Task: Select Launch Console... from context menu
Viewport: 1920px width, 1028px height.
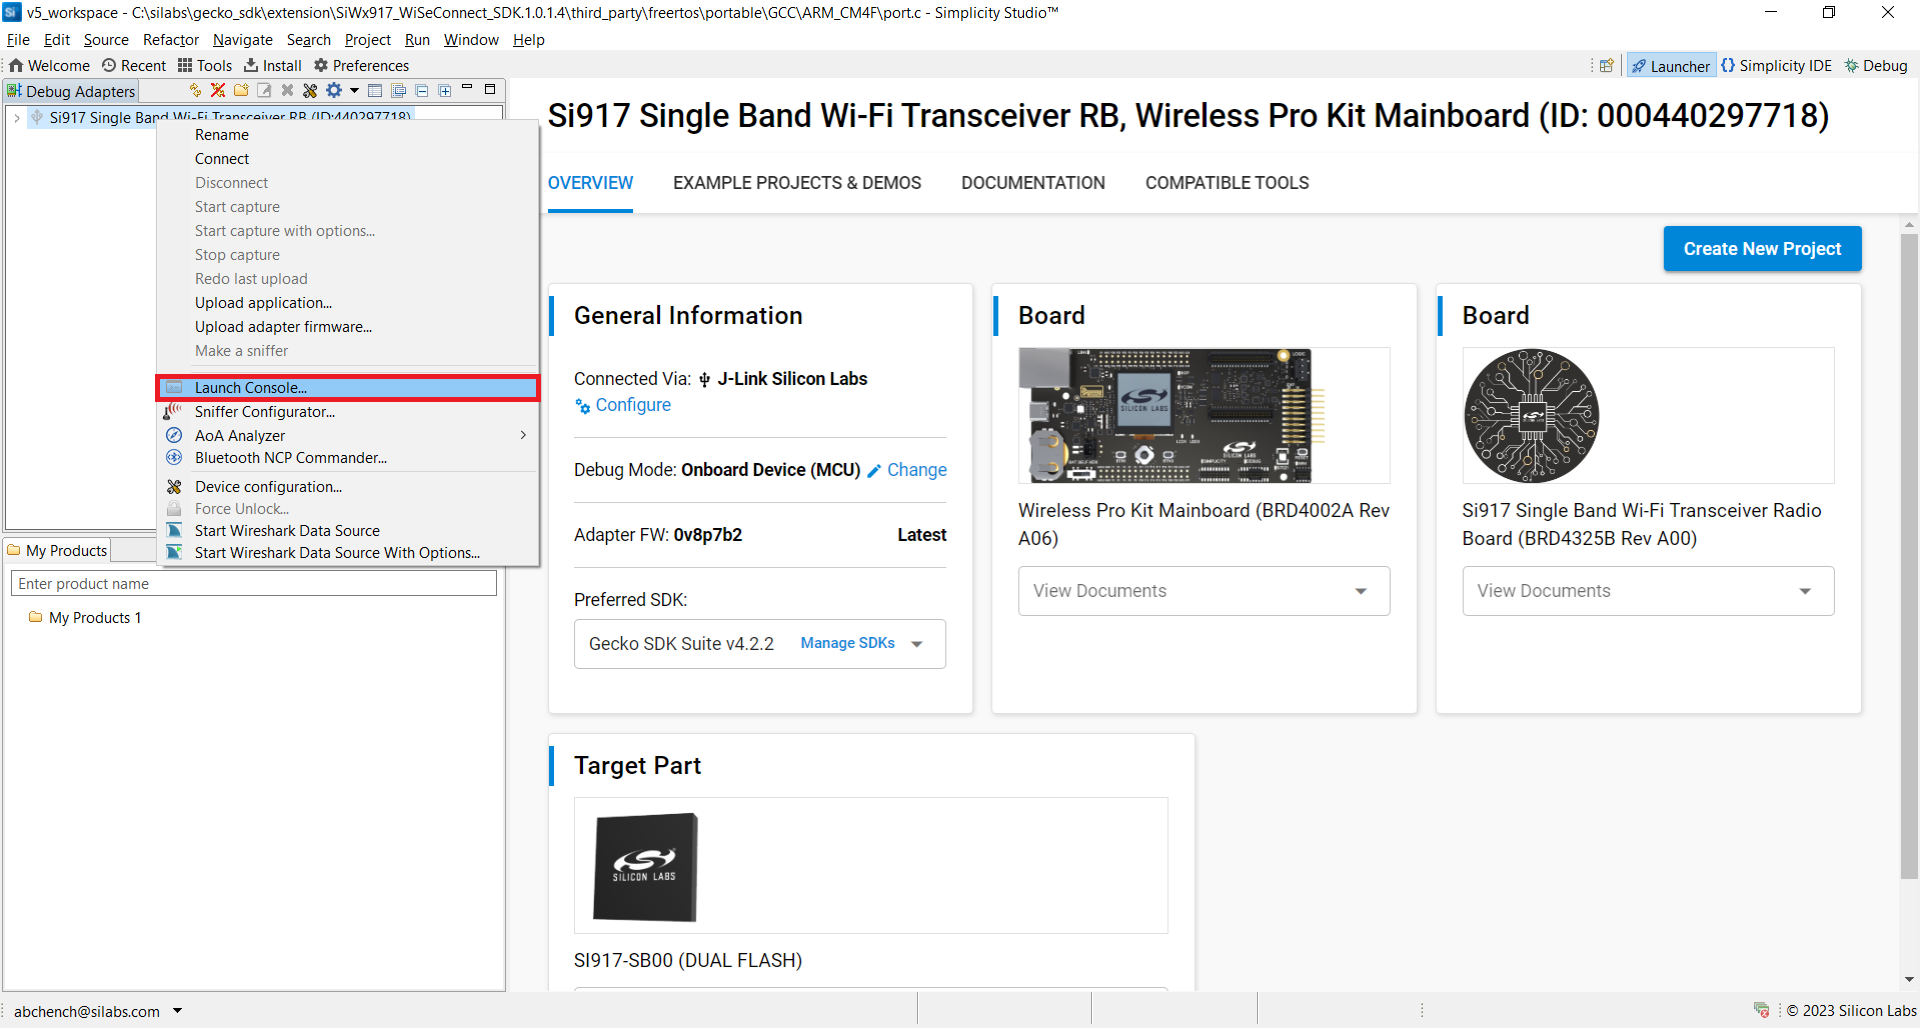Action: [348, 388]
